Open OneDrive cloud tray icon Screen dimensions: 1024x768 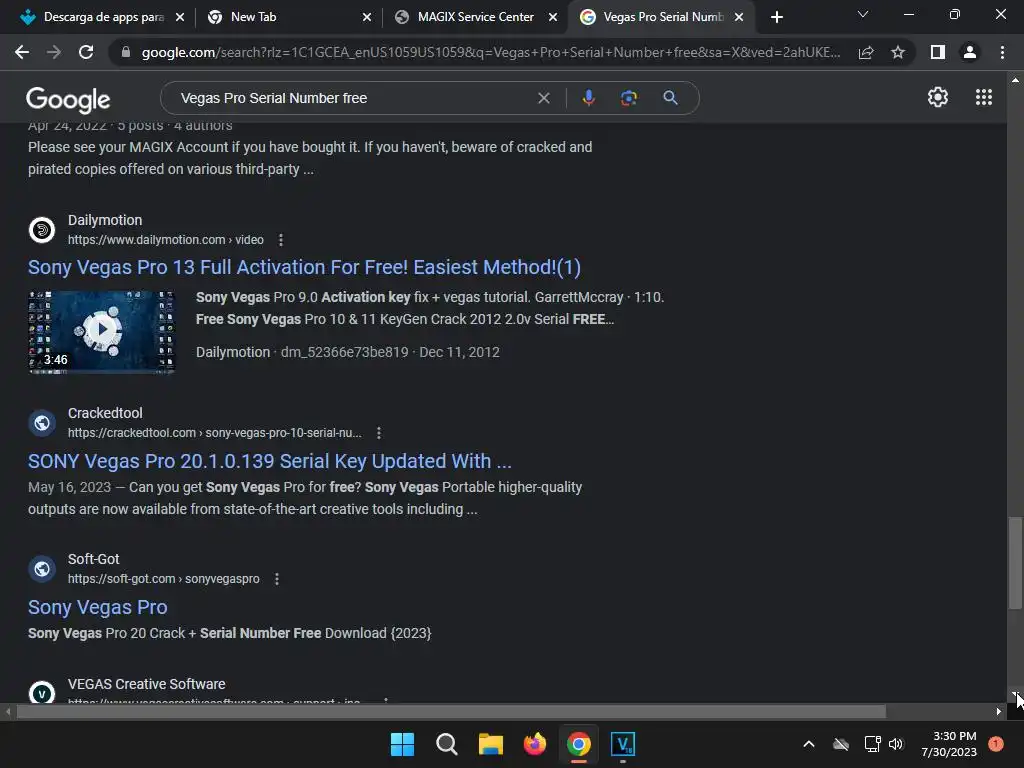pyautogui.click(x=841, y=744)
